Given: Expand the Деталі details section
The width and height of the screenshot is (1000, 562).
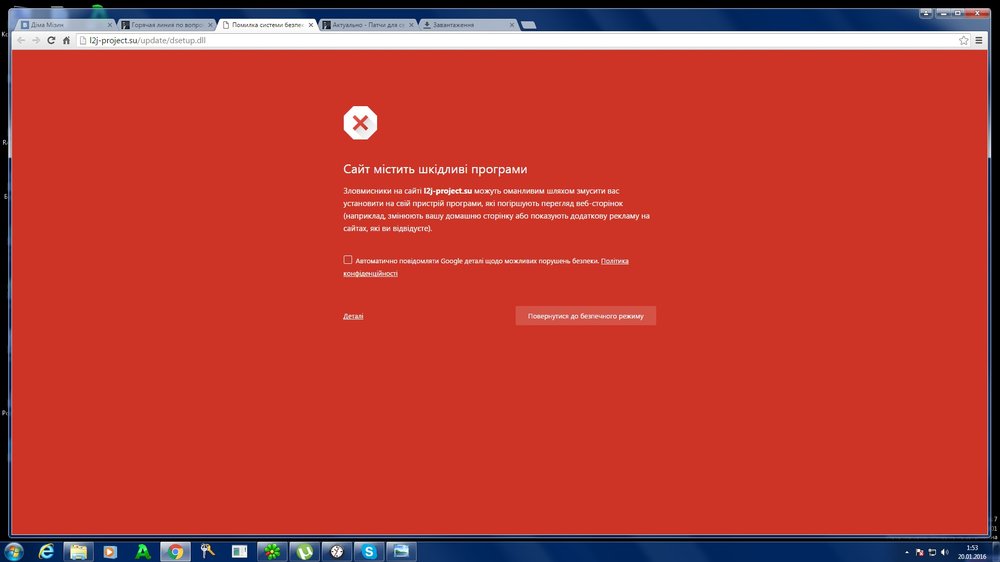Looking at the screenshot, I should [353, 316].
